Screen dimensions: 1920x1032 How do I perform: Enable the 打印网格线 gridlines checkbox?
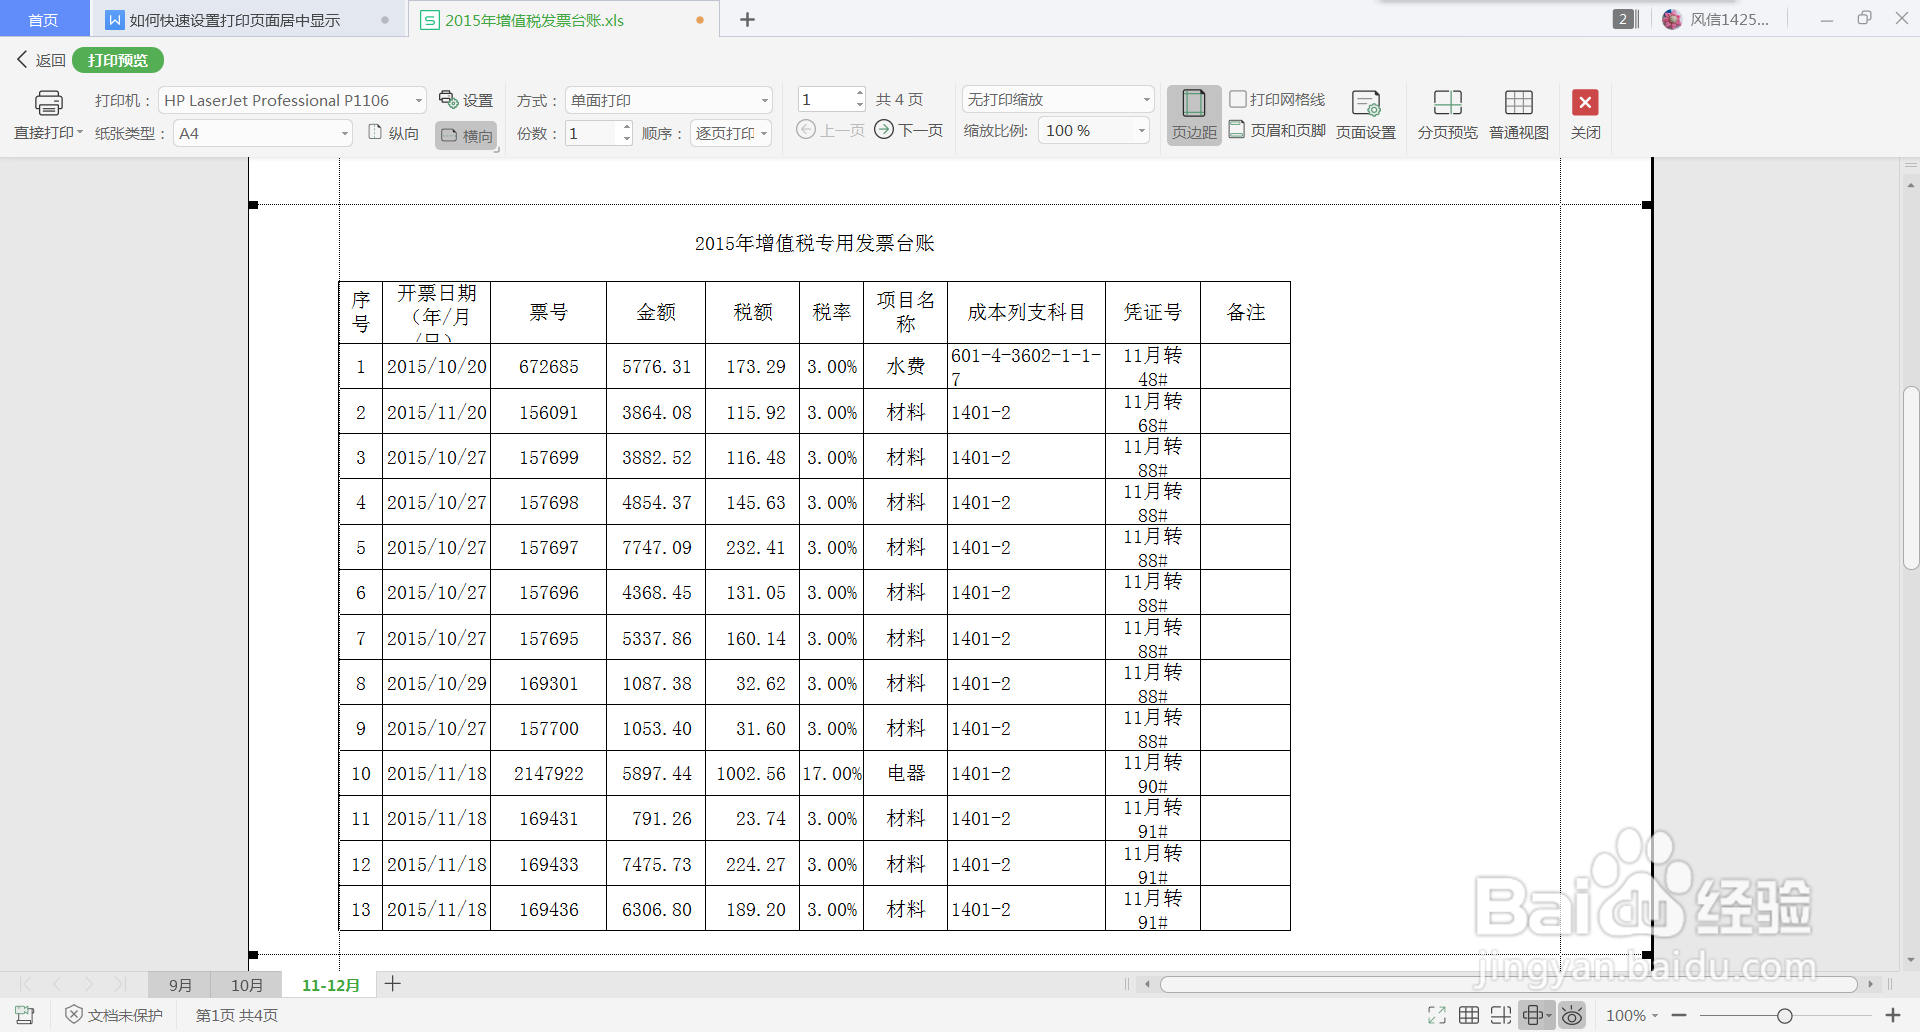(1237, 99)
